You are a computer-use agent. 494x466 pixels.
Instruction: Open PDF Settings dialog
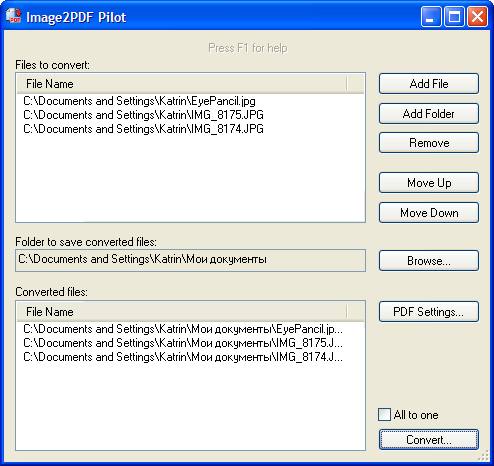(x=429, y=312)
